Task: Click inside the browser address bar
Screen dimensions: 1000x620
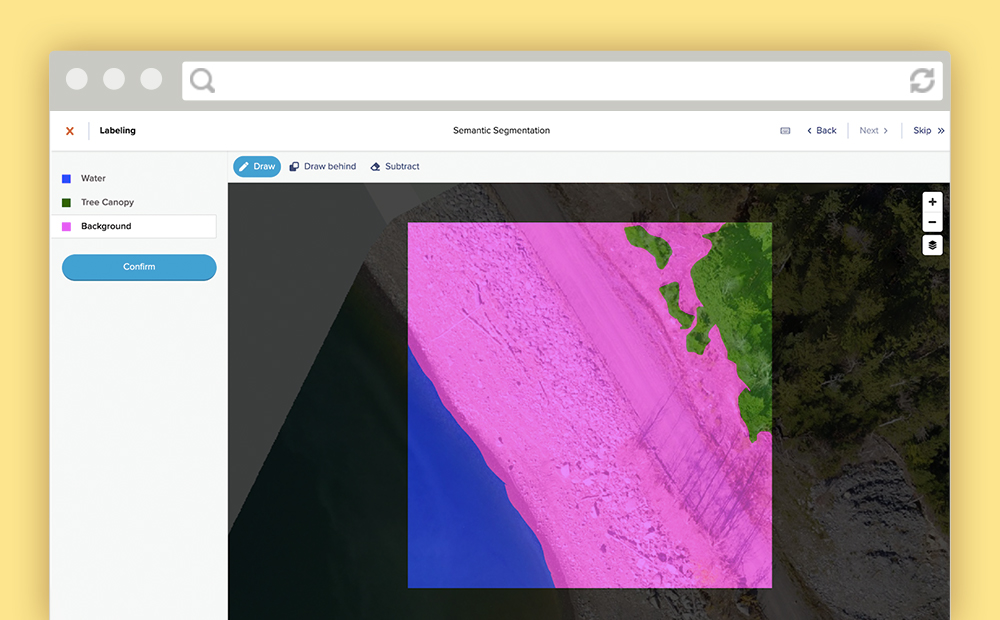Action: [x=550, y=81]
